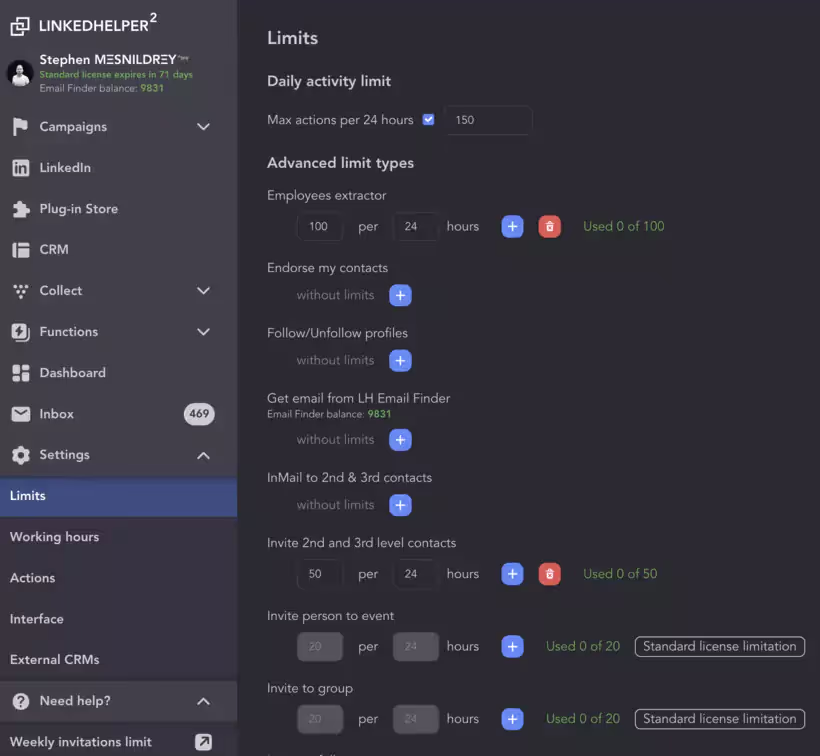
Task: Delete the Invite 2nd and 3rd level limit
Action: 548,573
